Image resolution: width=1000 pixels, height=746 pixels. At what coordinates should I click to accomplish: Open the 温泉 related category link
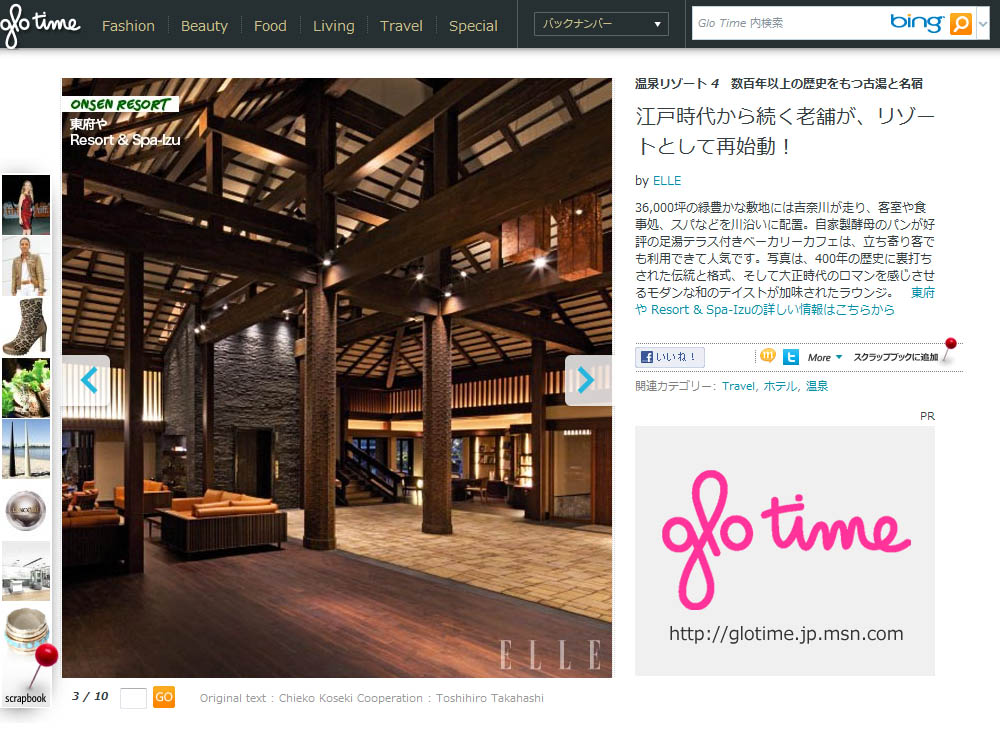pyautogui.click(x=817, y=386)
